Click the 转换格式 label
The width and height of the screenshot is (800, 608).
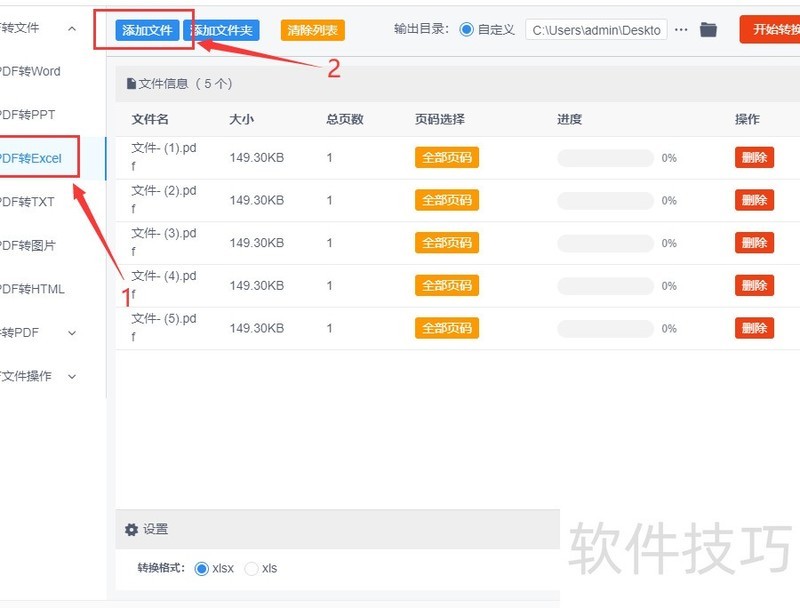coord(161,568)
